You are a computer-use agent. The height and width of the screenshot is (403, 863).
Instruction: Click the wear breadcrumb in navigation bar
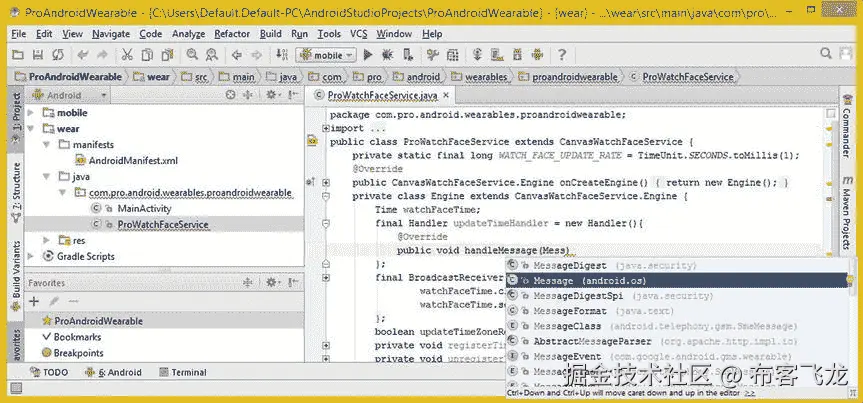tap(151, 77)
